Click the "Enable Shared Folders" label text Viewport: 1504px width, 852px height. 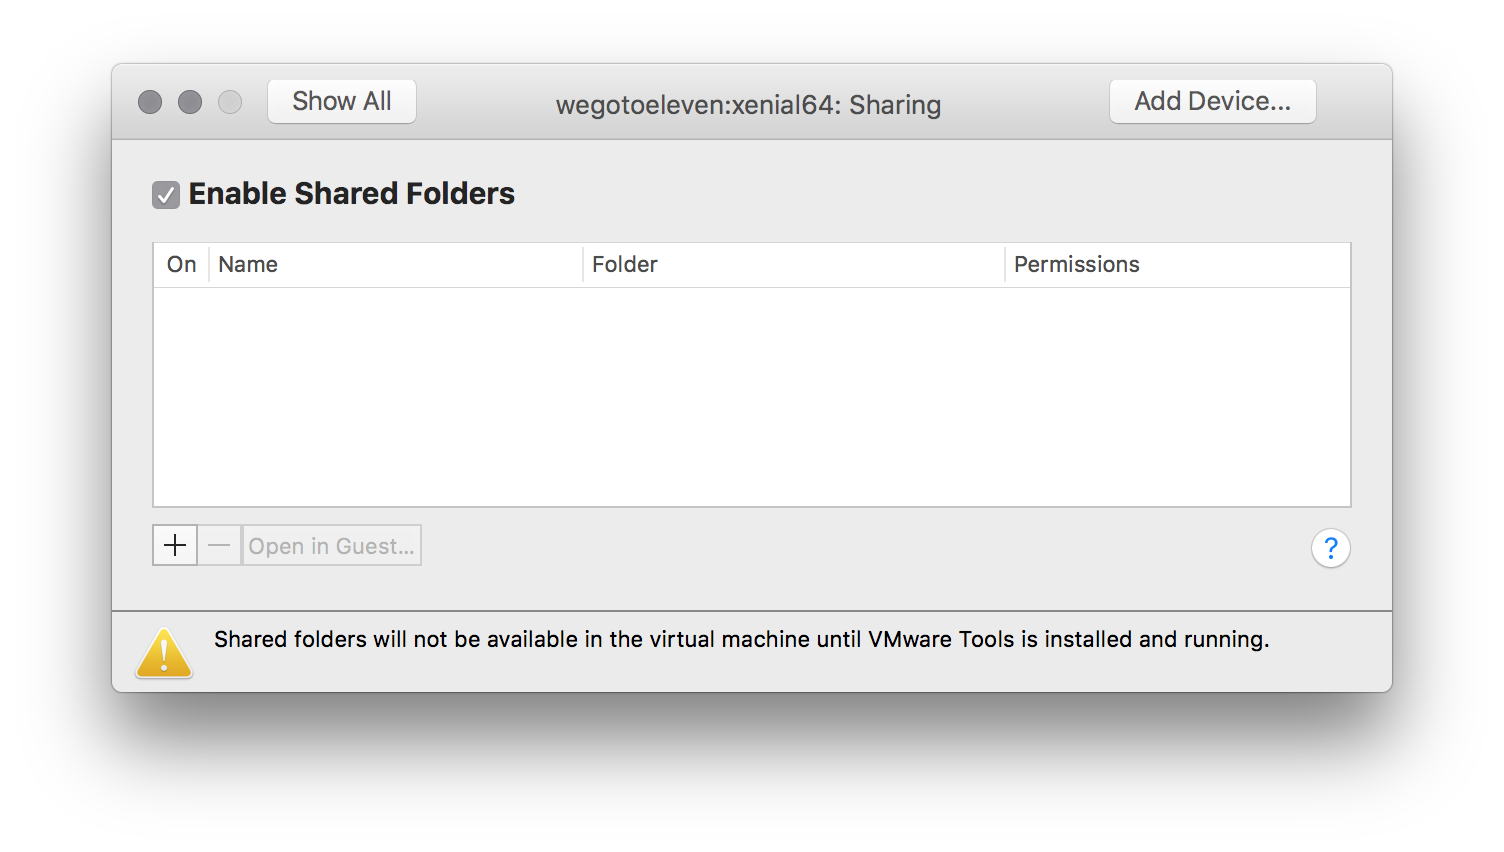[352, 193]
